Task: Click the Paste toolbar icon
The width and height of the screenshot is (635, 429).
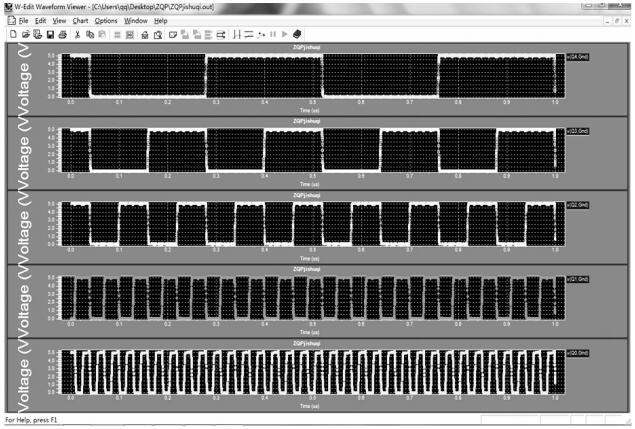Action: 102,35
